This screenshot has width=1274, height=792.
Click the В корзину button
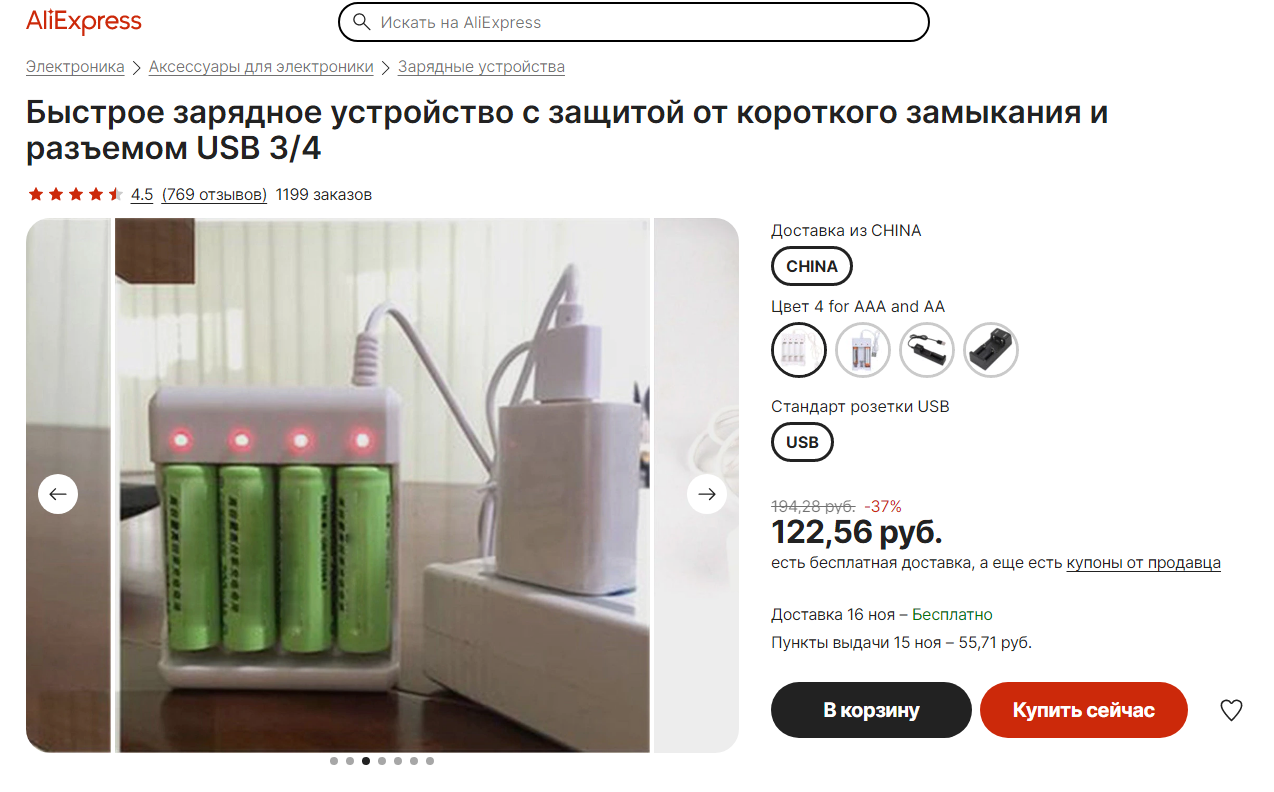[871, 710]
